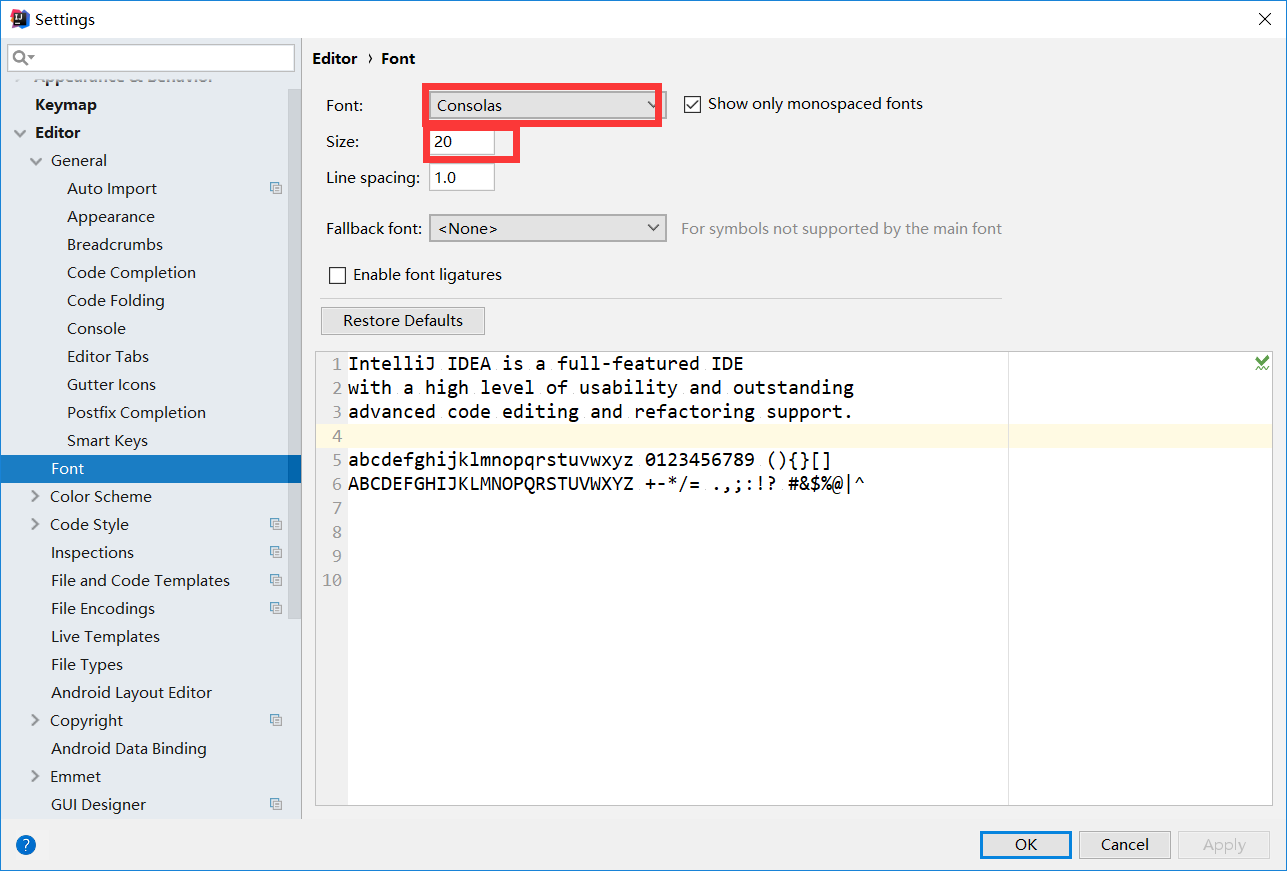Click the Restore Defaults button
The height and width of the screenshot is (871, 1287).
point(403,321)
